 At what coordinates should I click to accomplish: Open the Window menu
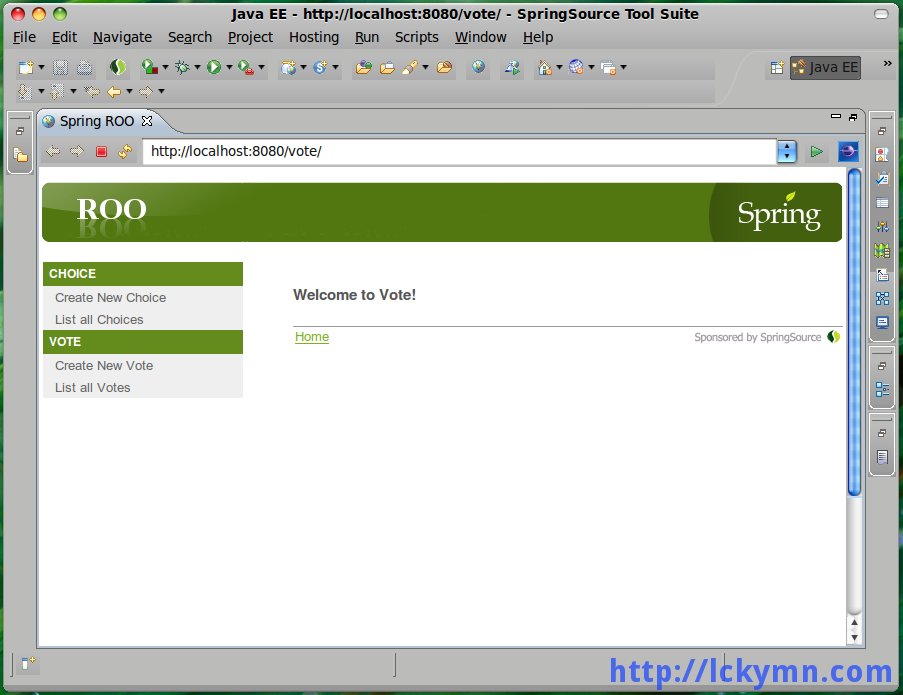(481, 37)
